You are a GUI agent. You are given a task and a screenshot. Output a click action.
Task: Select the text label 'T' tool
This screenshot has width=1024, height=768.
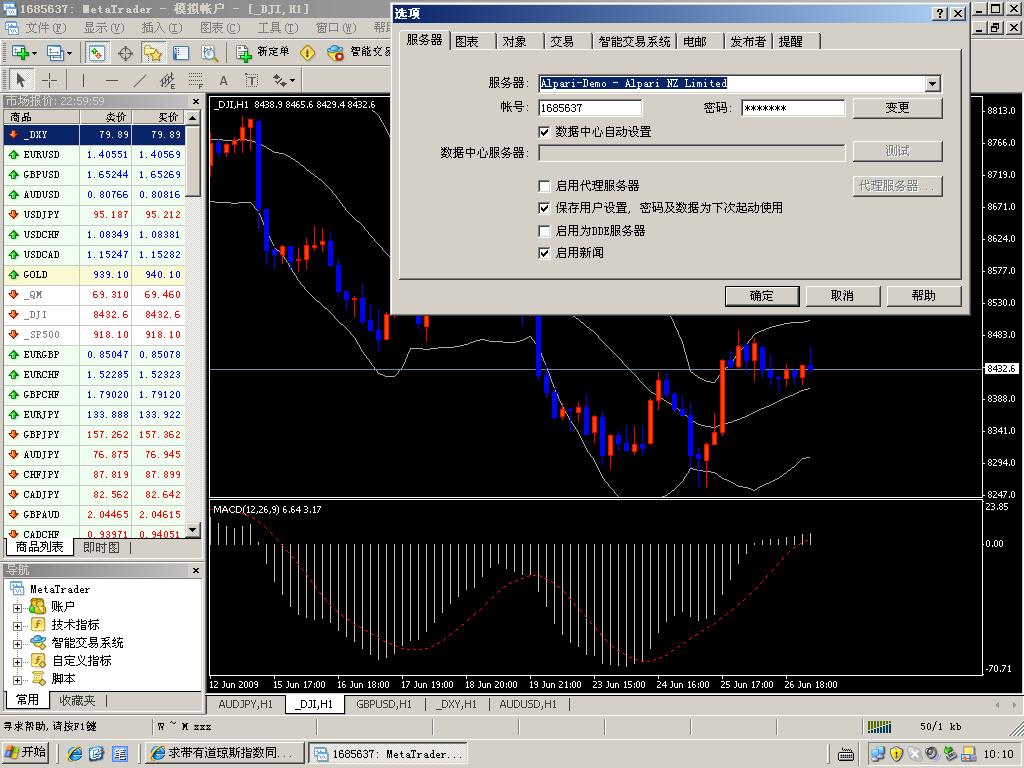pyautogui.click(x=251, y=80)
